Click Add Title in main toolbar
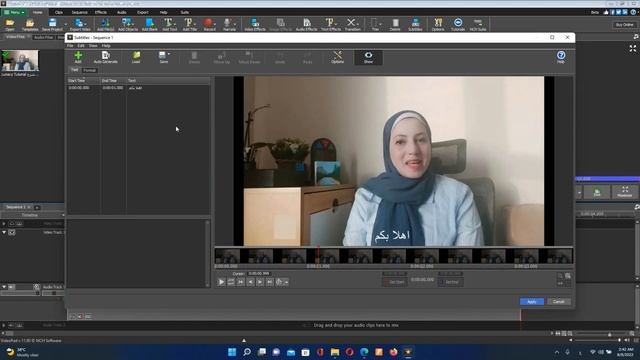 (x=189, y=24)
